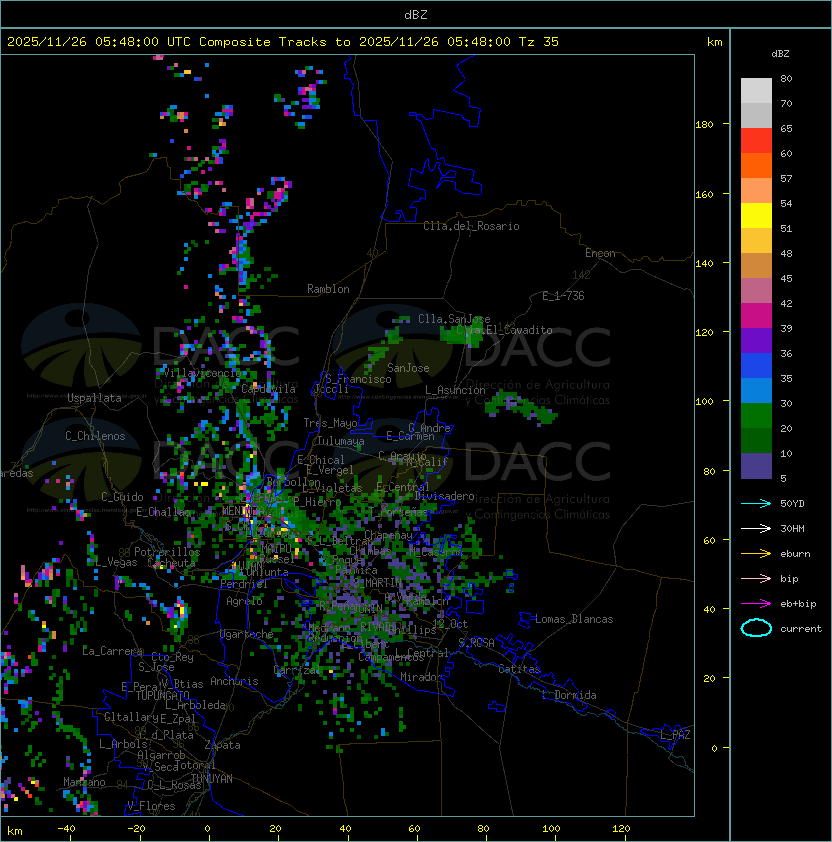Pick the magenta 42 dBZ color swatch
Viewport: 832px width, 842px height.
click(x=756, y=315)
